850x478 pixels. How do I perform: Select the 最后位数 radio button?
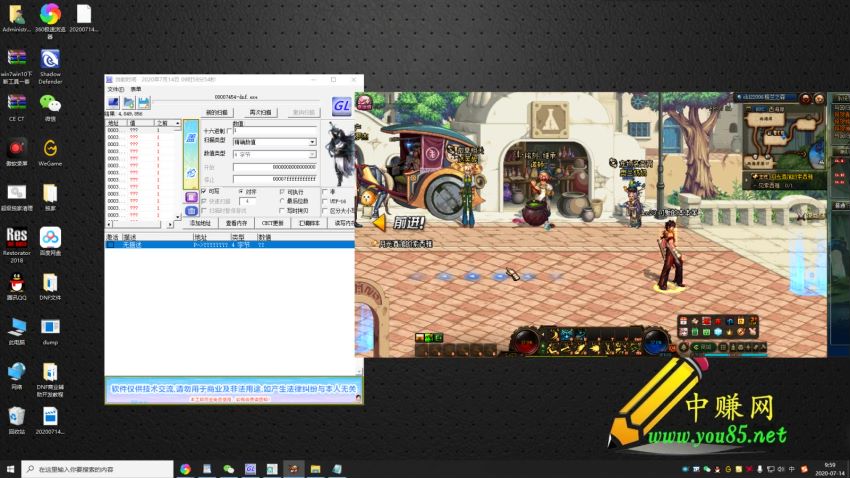(x=282, y=201)
